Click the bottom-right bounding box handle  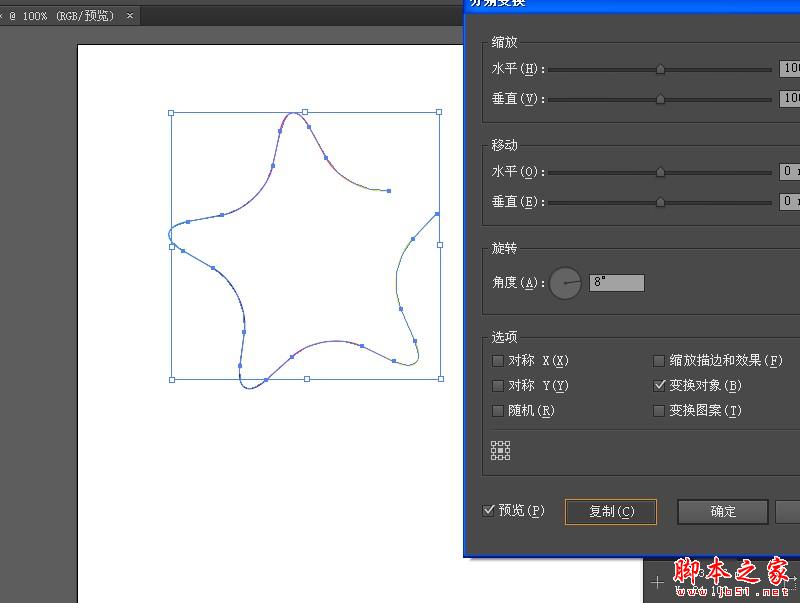point(441,379)
